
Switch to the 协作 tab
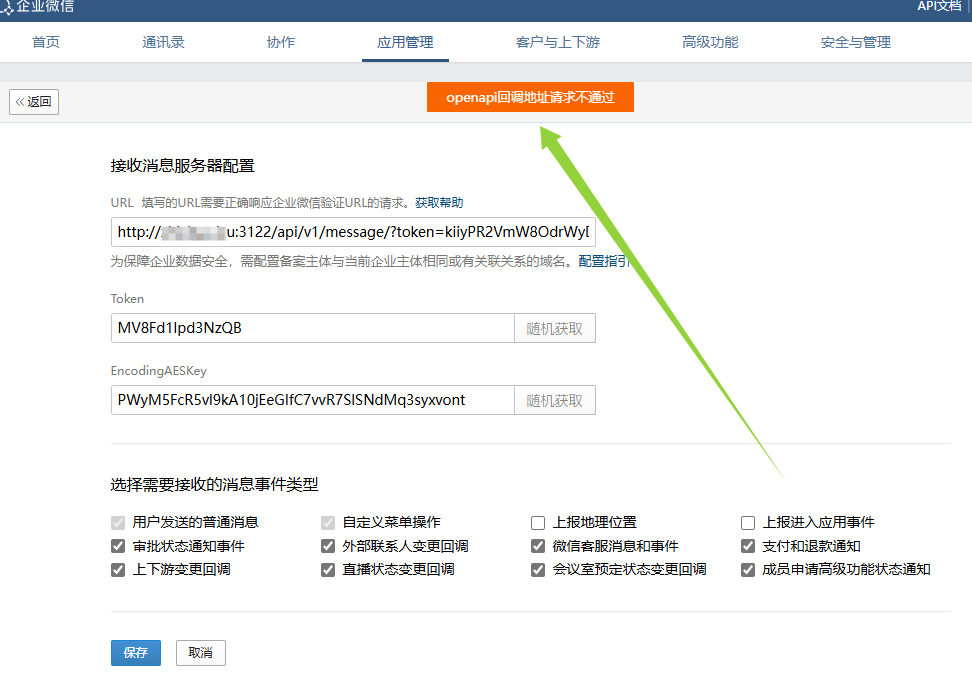tap(281, 42)
